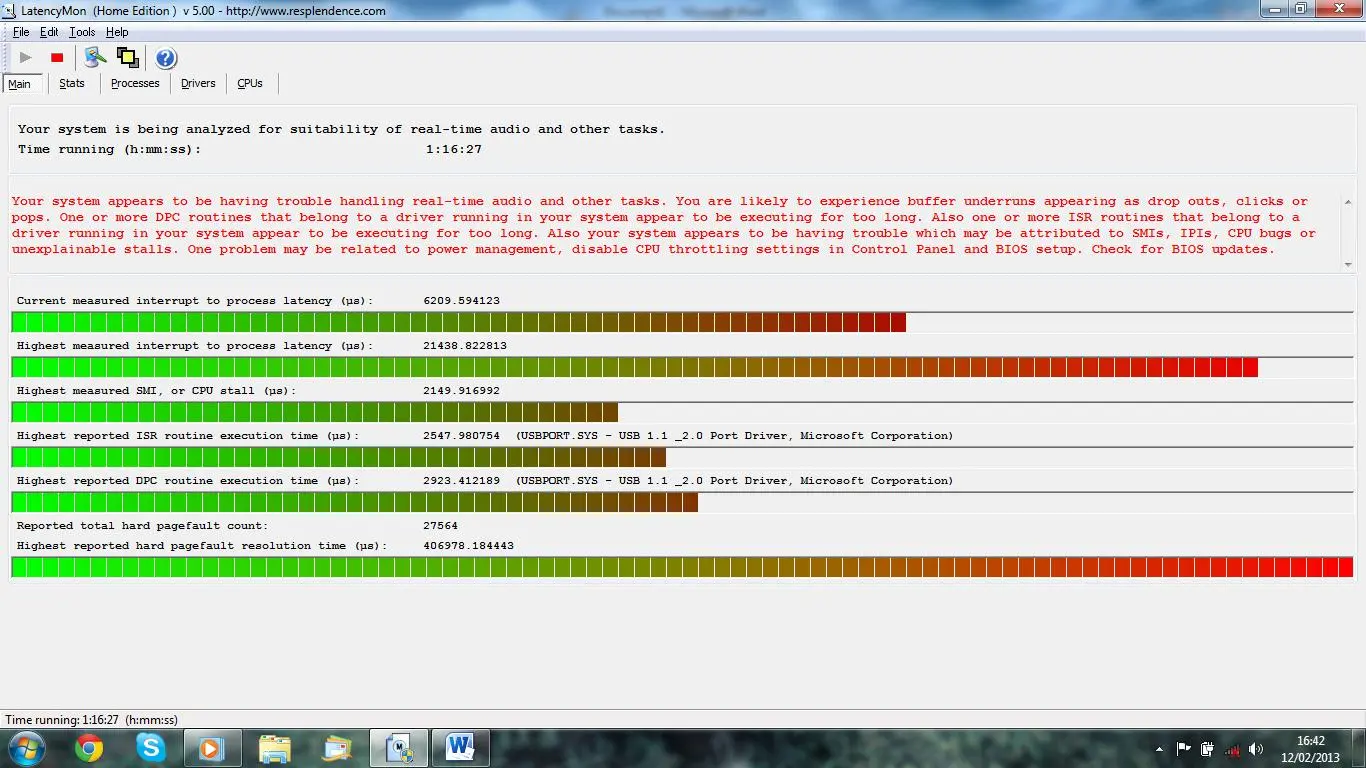Click the 'Highest measured SMI, or CPU stall' label
The height and width of the screenshot is (768, 1366).
coord(157,391)
